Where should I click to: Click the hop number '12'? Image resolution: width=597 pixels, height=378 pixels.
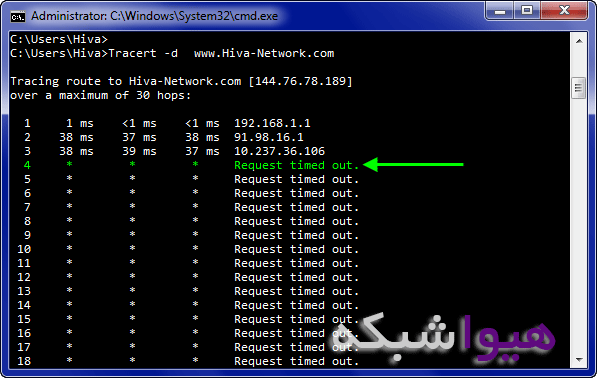click(x=24, y=277)
